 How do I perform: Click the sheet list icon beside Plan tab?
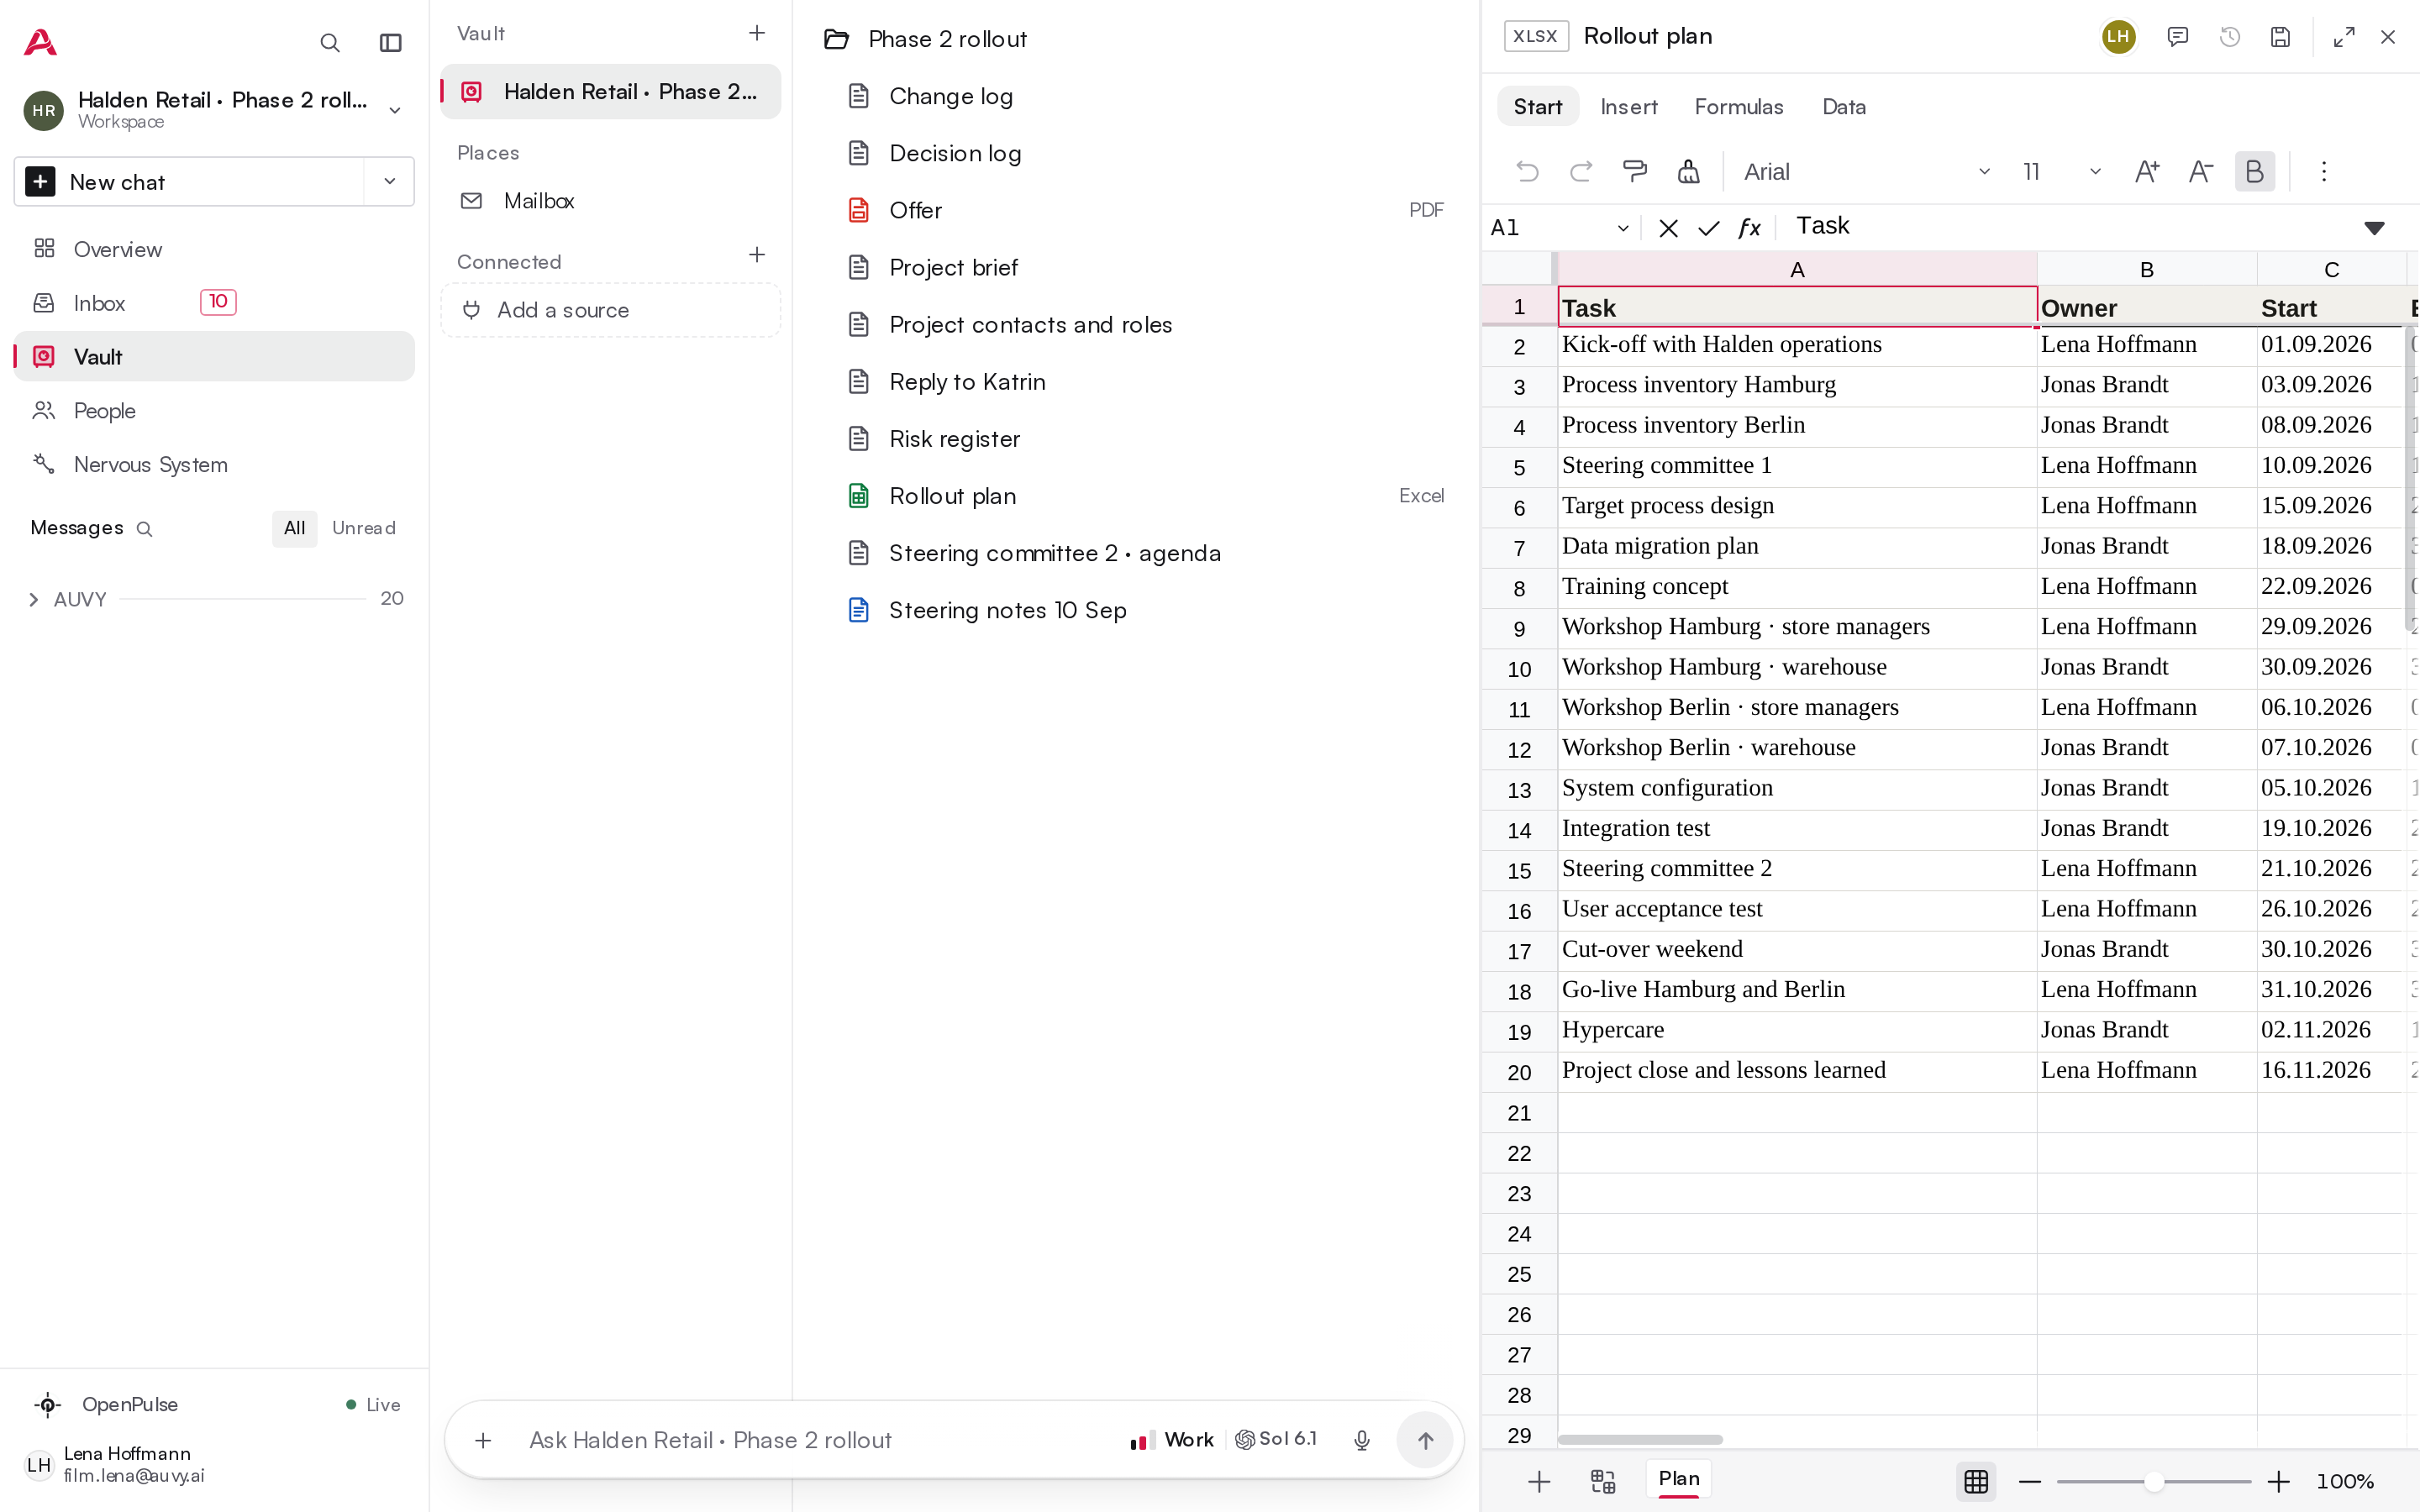point(1603,1481)
